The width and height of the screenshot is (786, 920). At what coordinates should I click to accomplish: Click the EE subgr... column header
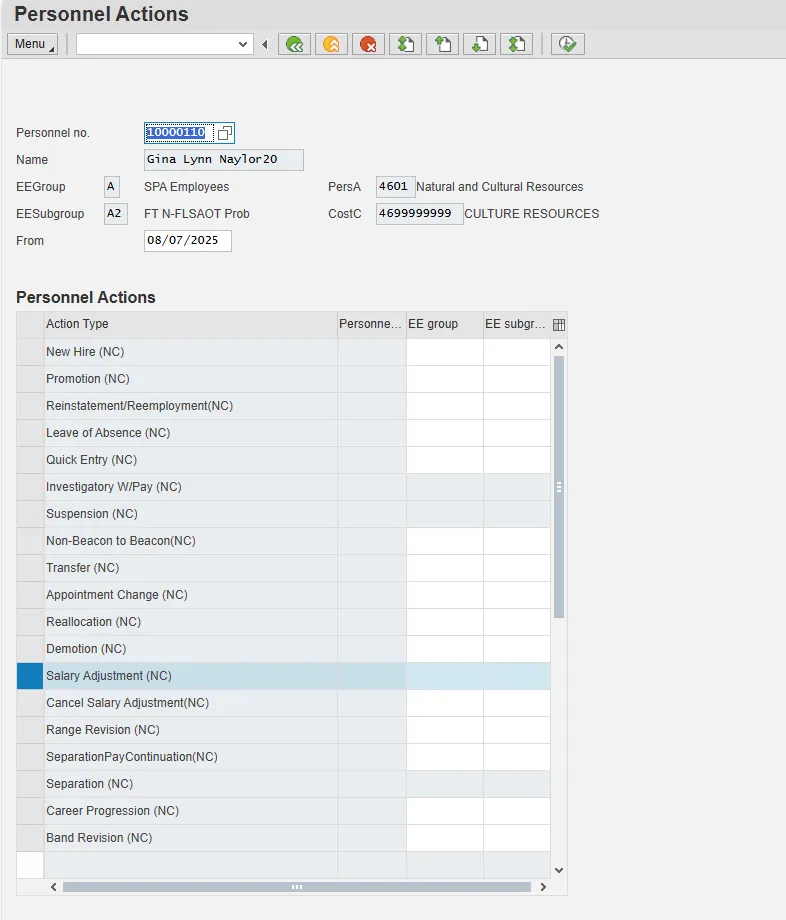tap(517, 324)
